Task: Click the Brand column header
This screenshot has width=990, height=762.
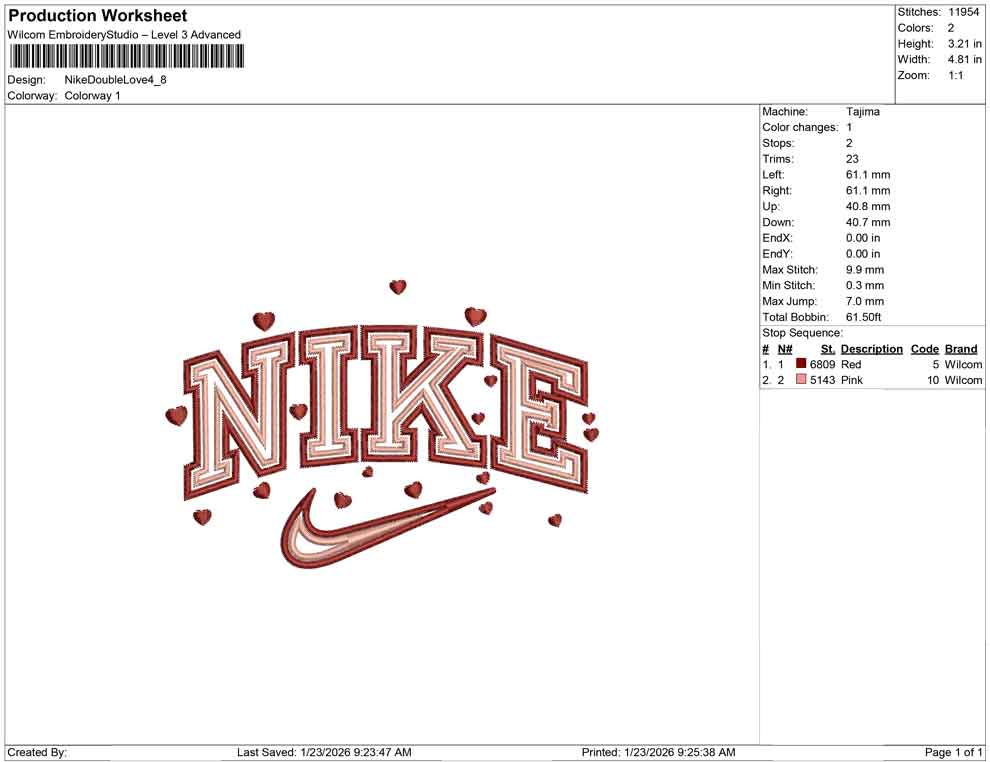Action: [x=961, y=348]
